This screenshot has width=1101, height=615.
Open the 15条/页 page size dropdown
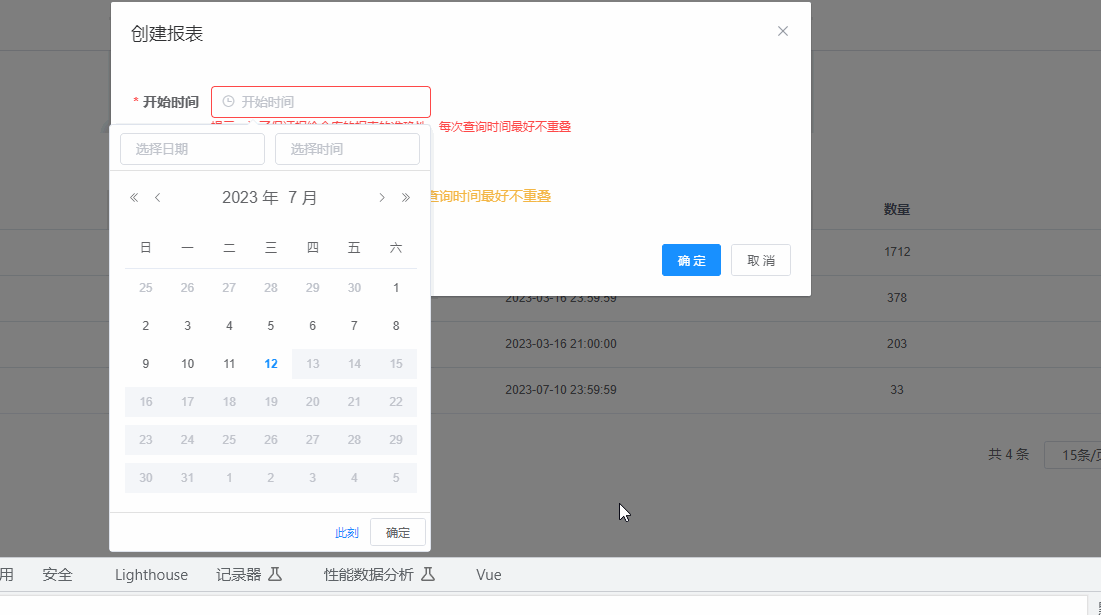pyautogui.click(x=1072, y=455)
